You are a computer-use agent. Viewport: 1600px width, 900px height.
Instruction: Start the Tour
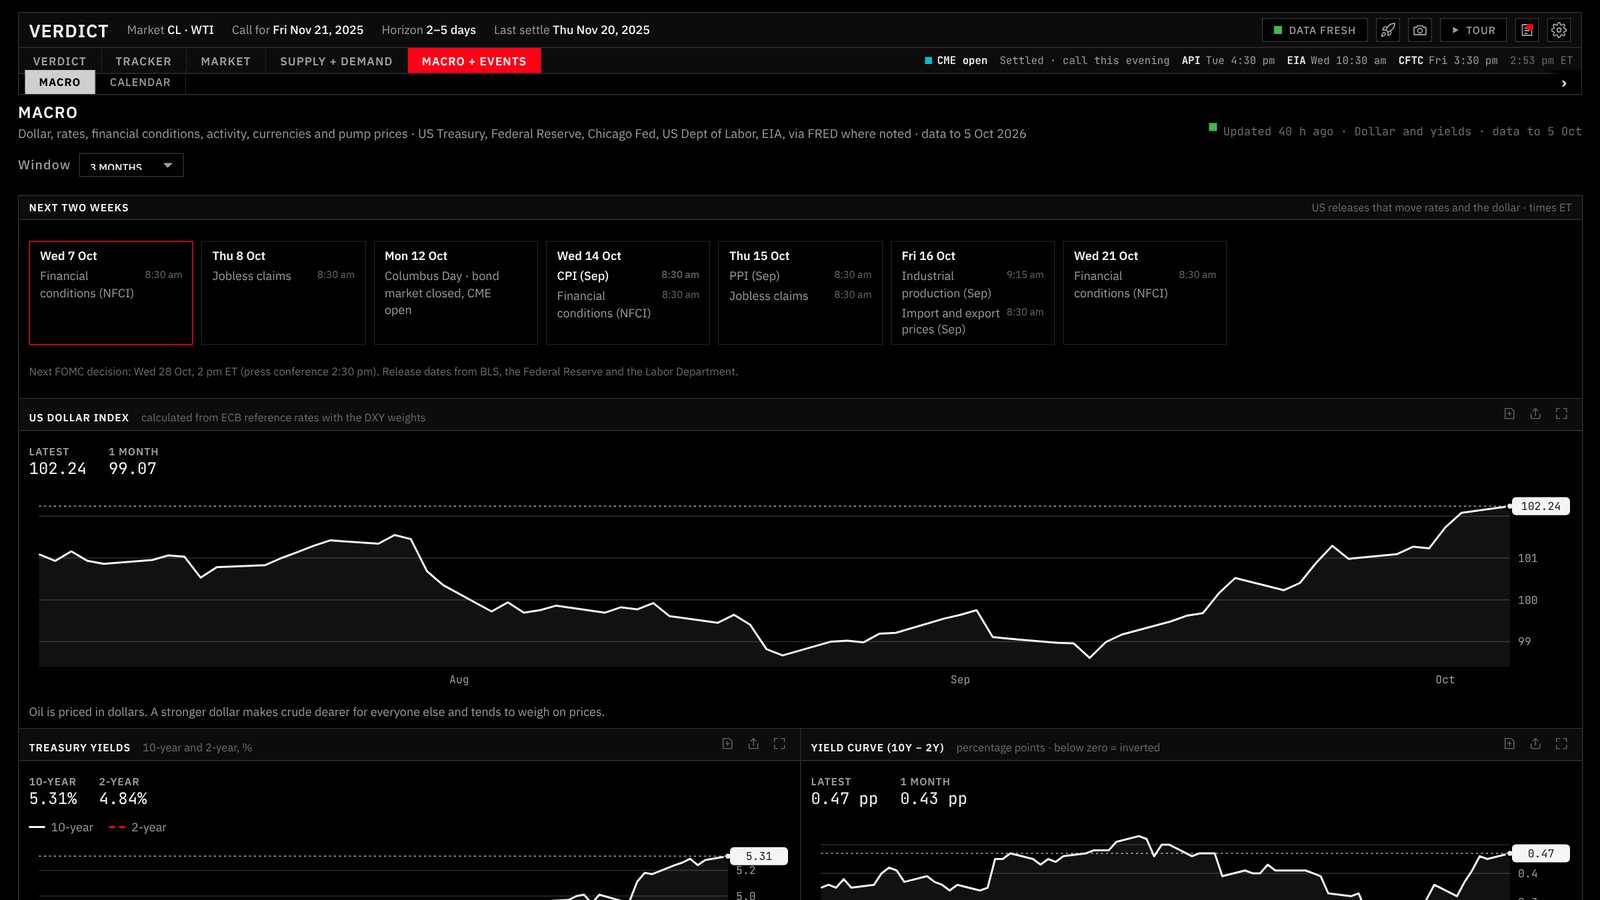[x=1474, y=30]
